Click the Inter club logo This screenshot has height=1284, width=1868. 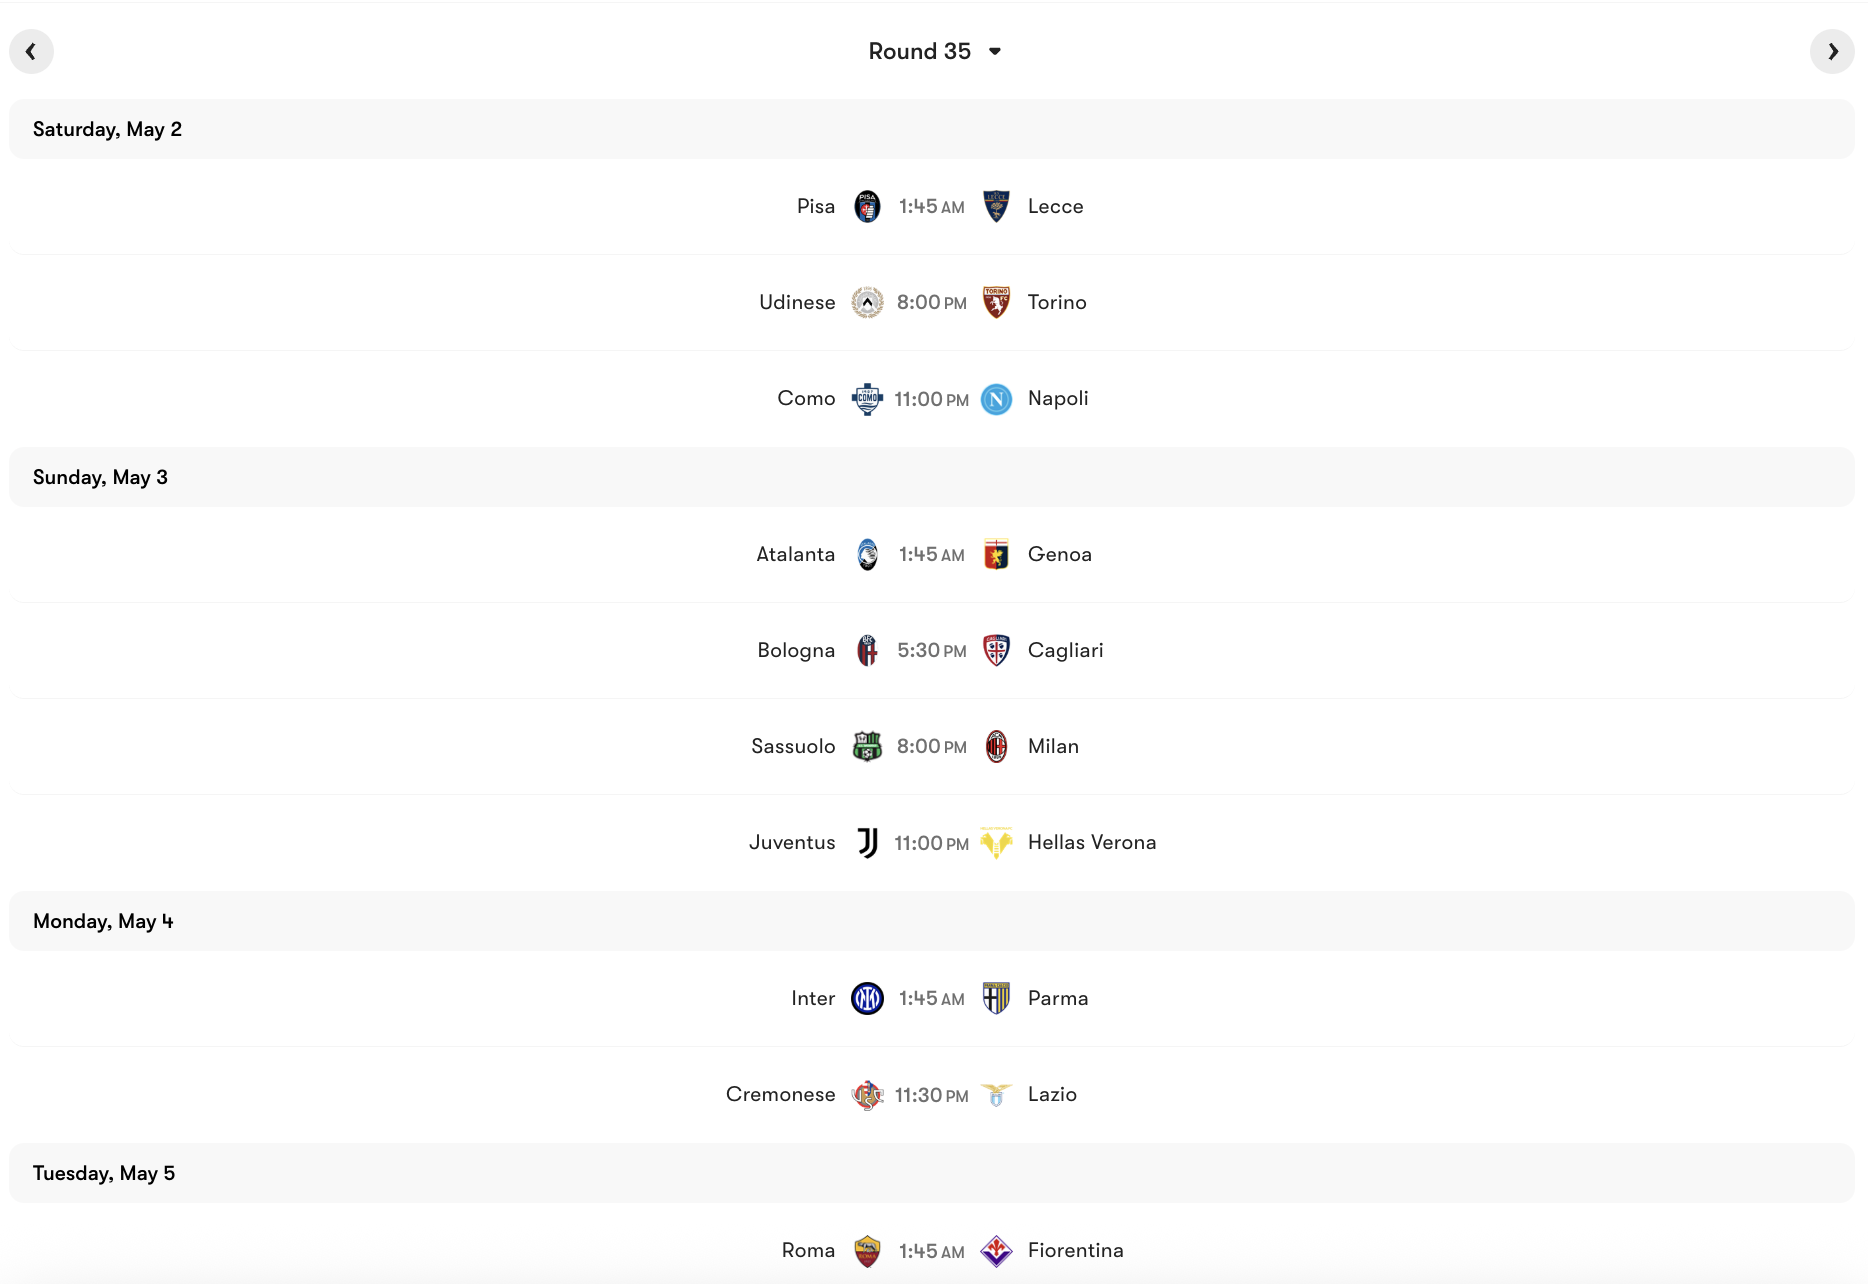pos(868,998)
